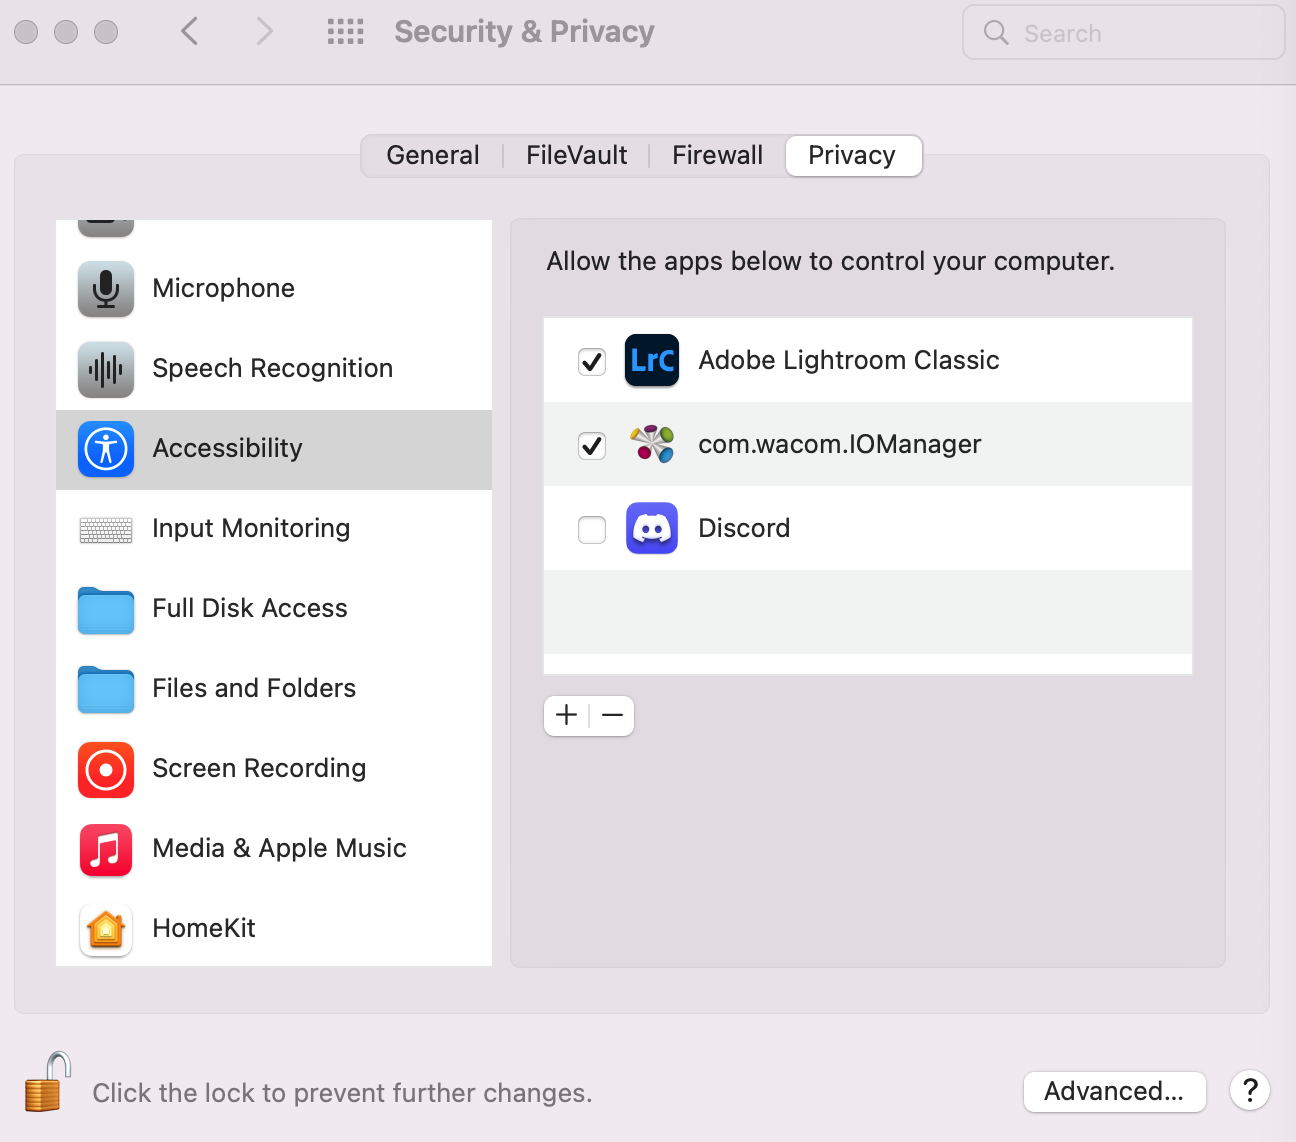The height and width of the screenshot is (1142, 1296).
Task: Select Full Disk Access in the sidebar
Action: coord(250,609)
